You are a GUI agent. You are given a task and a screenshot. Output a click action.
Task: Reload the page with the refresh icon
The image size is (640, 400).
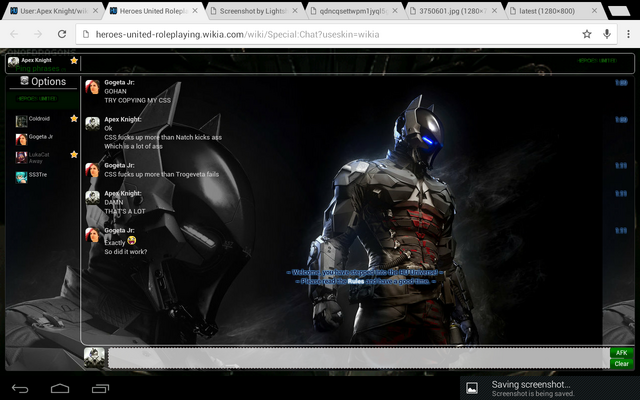(x=62, y=34)
